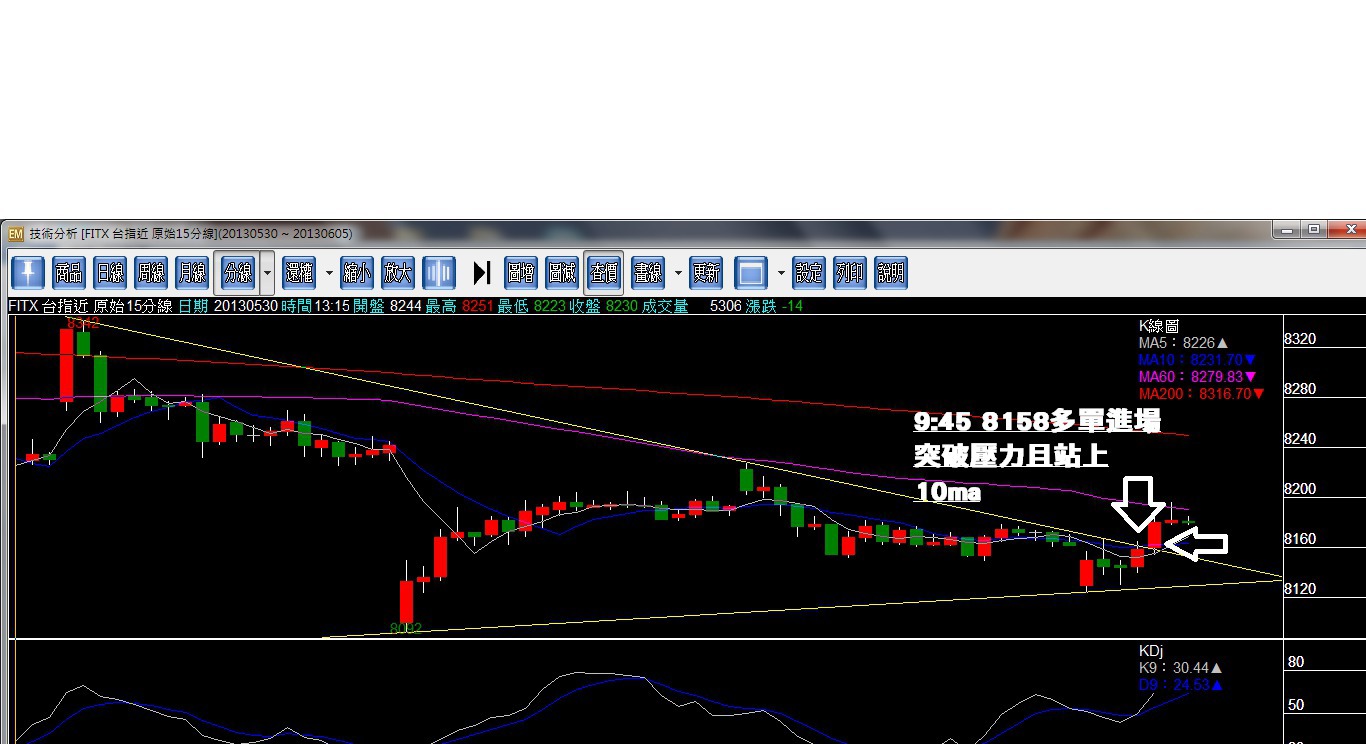The width and height of the screenshot is (1366, 744).
Task: Click the pin icon in the toolbar
Action: pyautogui.click(x=28, y=272)
